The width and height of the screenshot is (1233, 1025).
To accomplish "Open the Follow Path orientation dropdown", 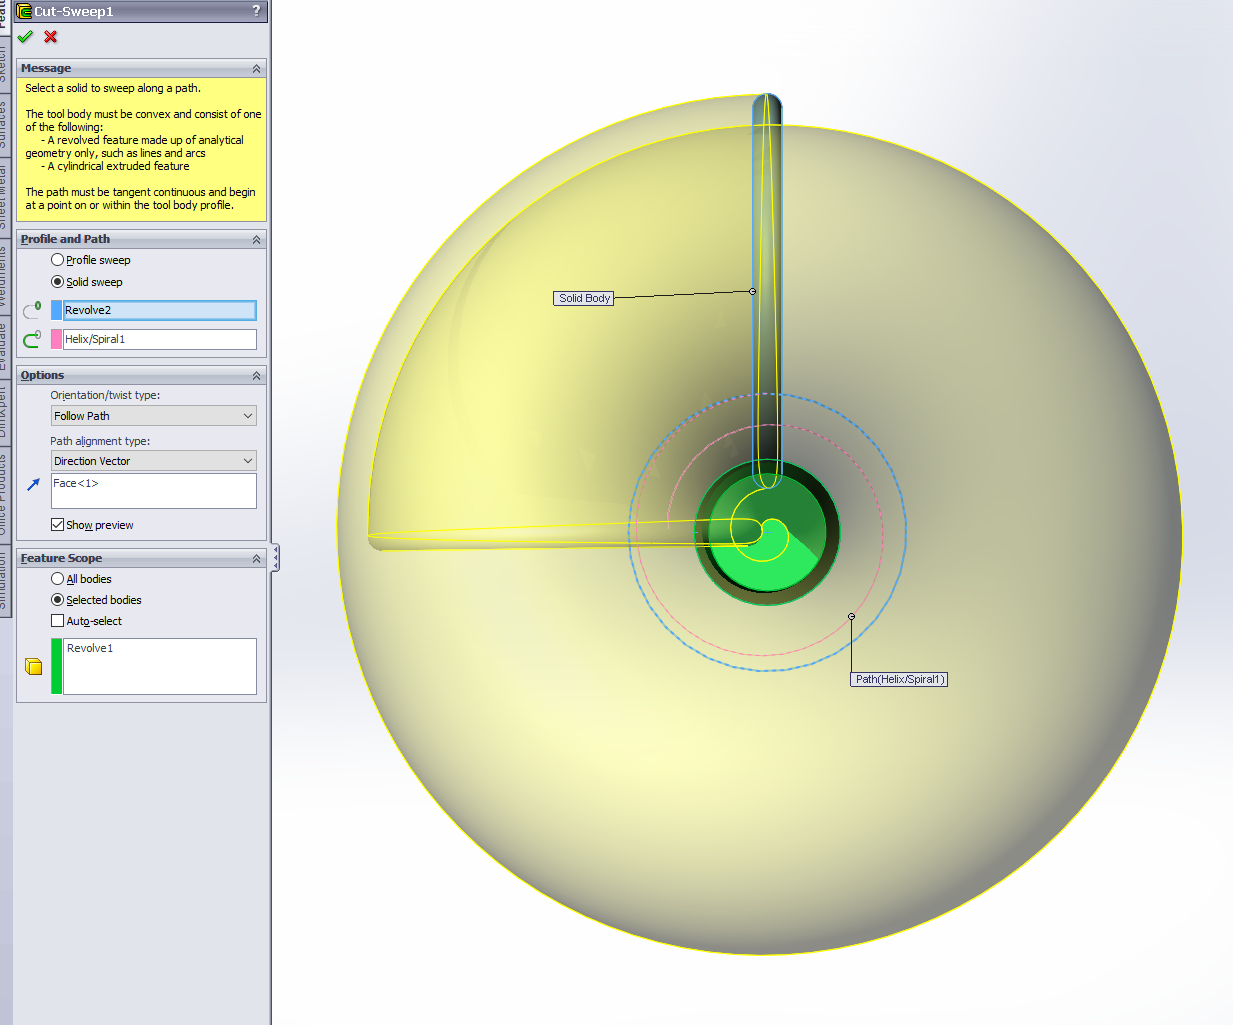I will [x=153, y=416].
